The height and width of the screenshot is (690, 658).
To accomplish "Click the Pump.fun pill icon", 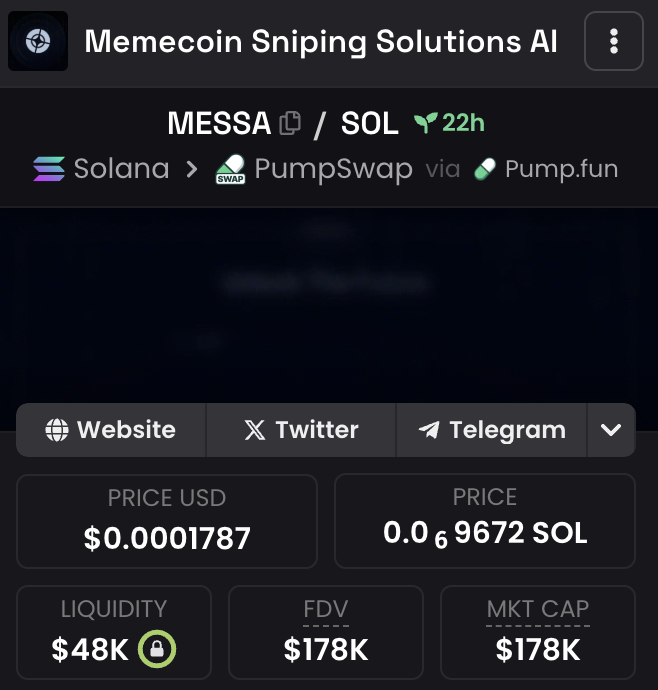I will (485, 169).
